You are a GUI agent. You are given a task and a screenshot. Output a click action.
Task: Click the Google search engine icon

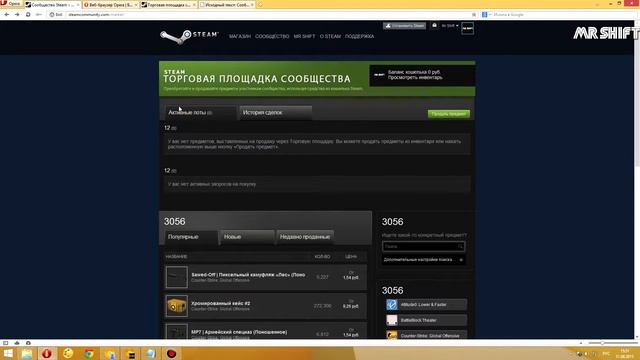pos(484,15)
